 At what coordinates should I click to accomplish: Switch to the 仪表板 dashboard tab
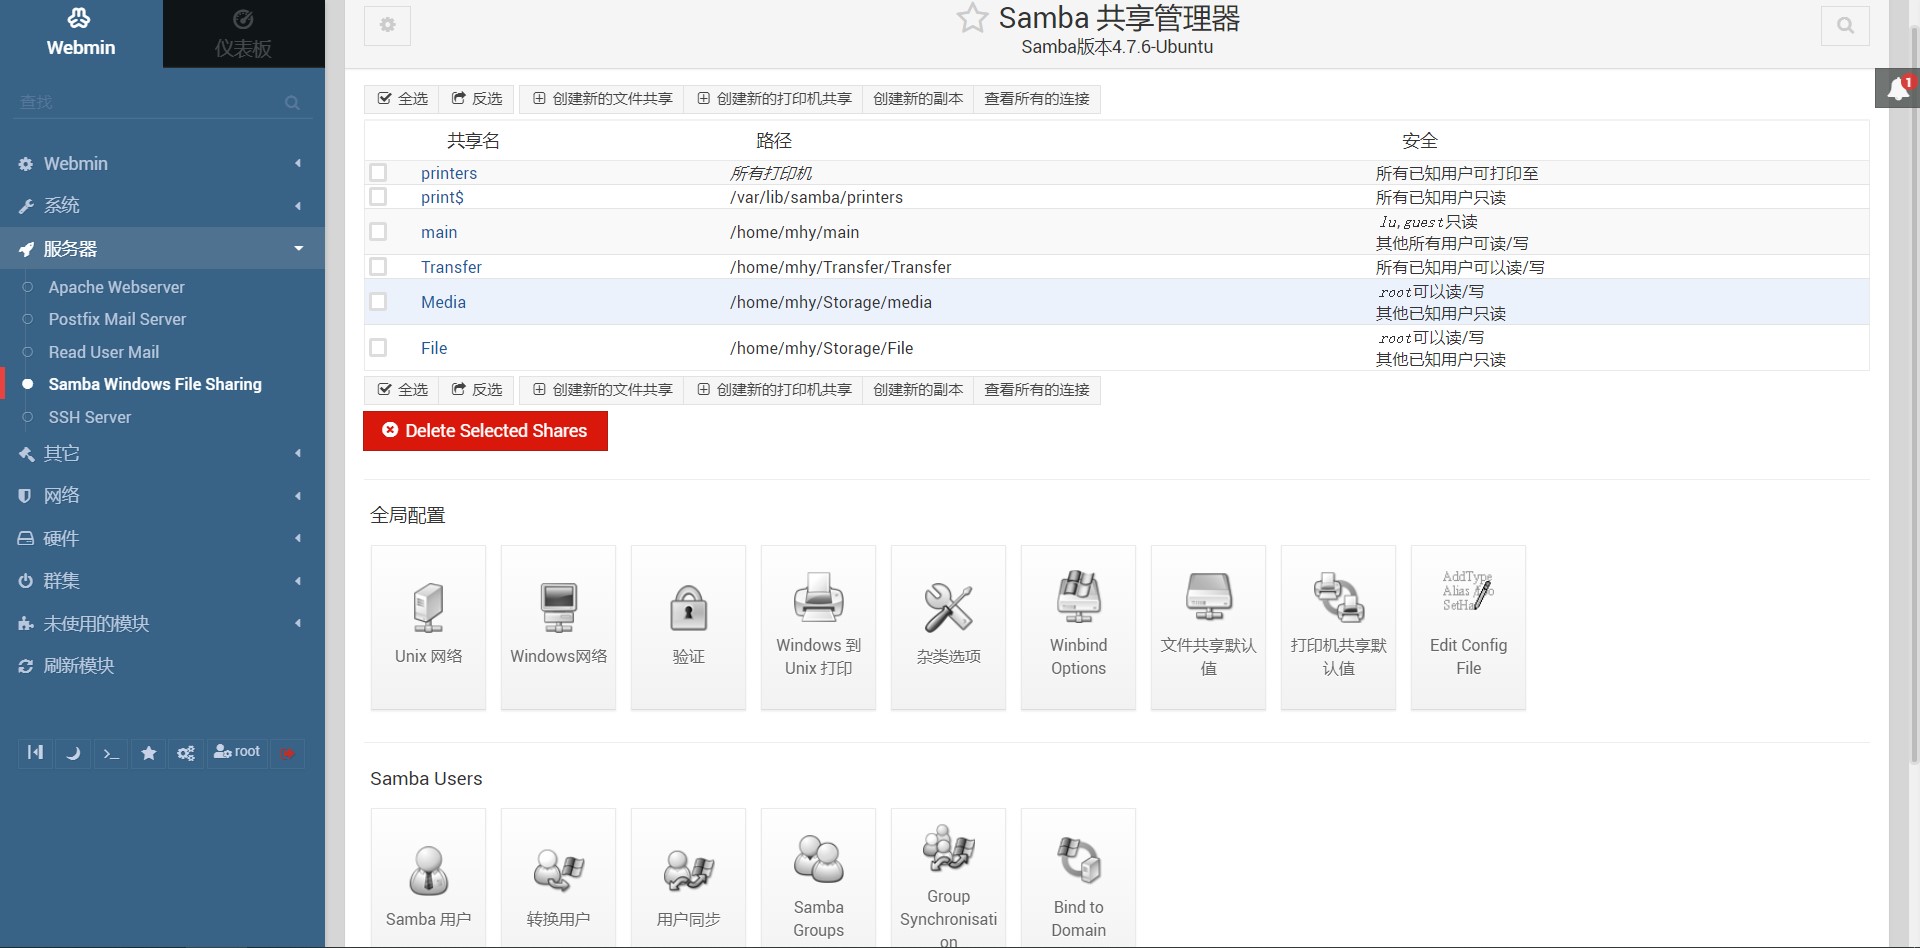click(243, 33)
